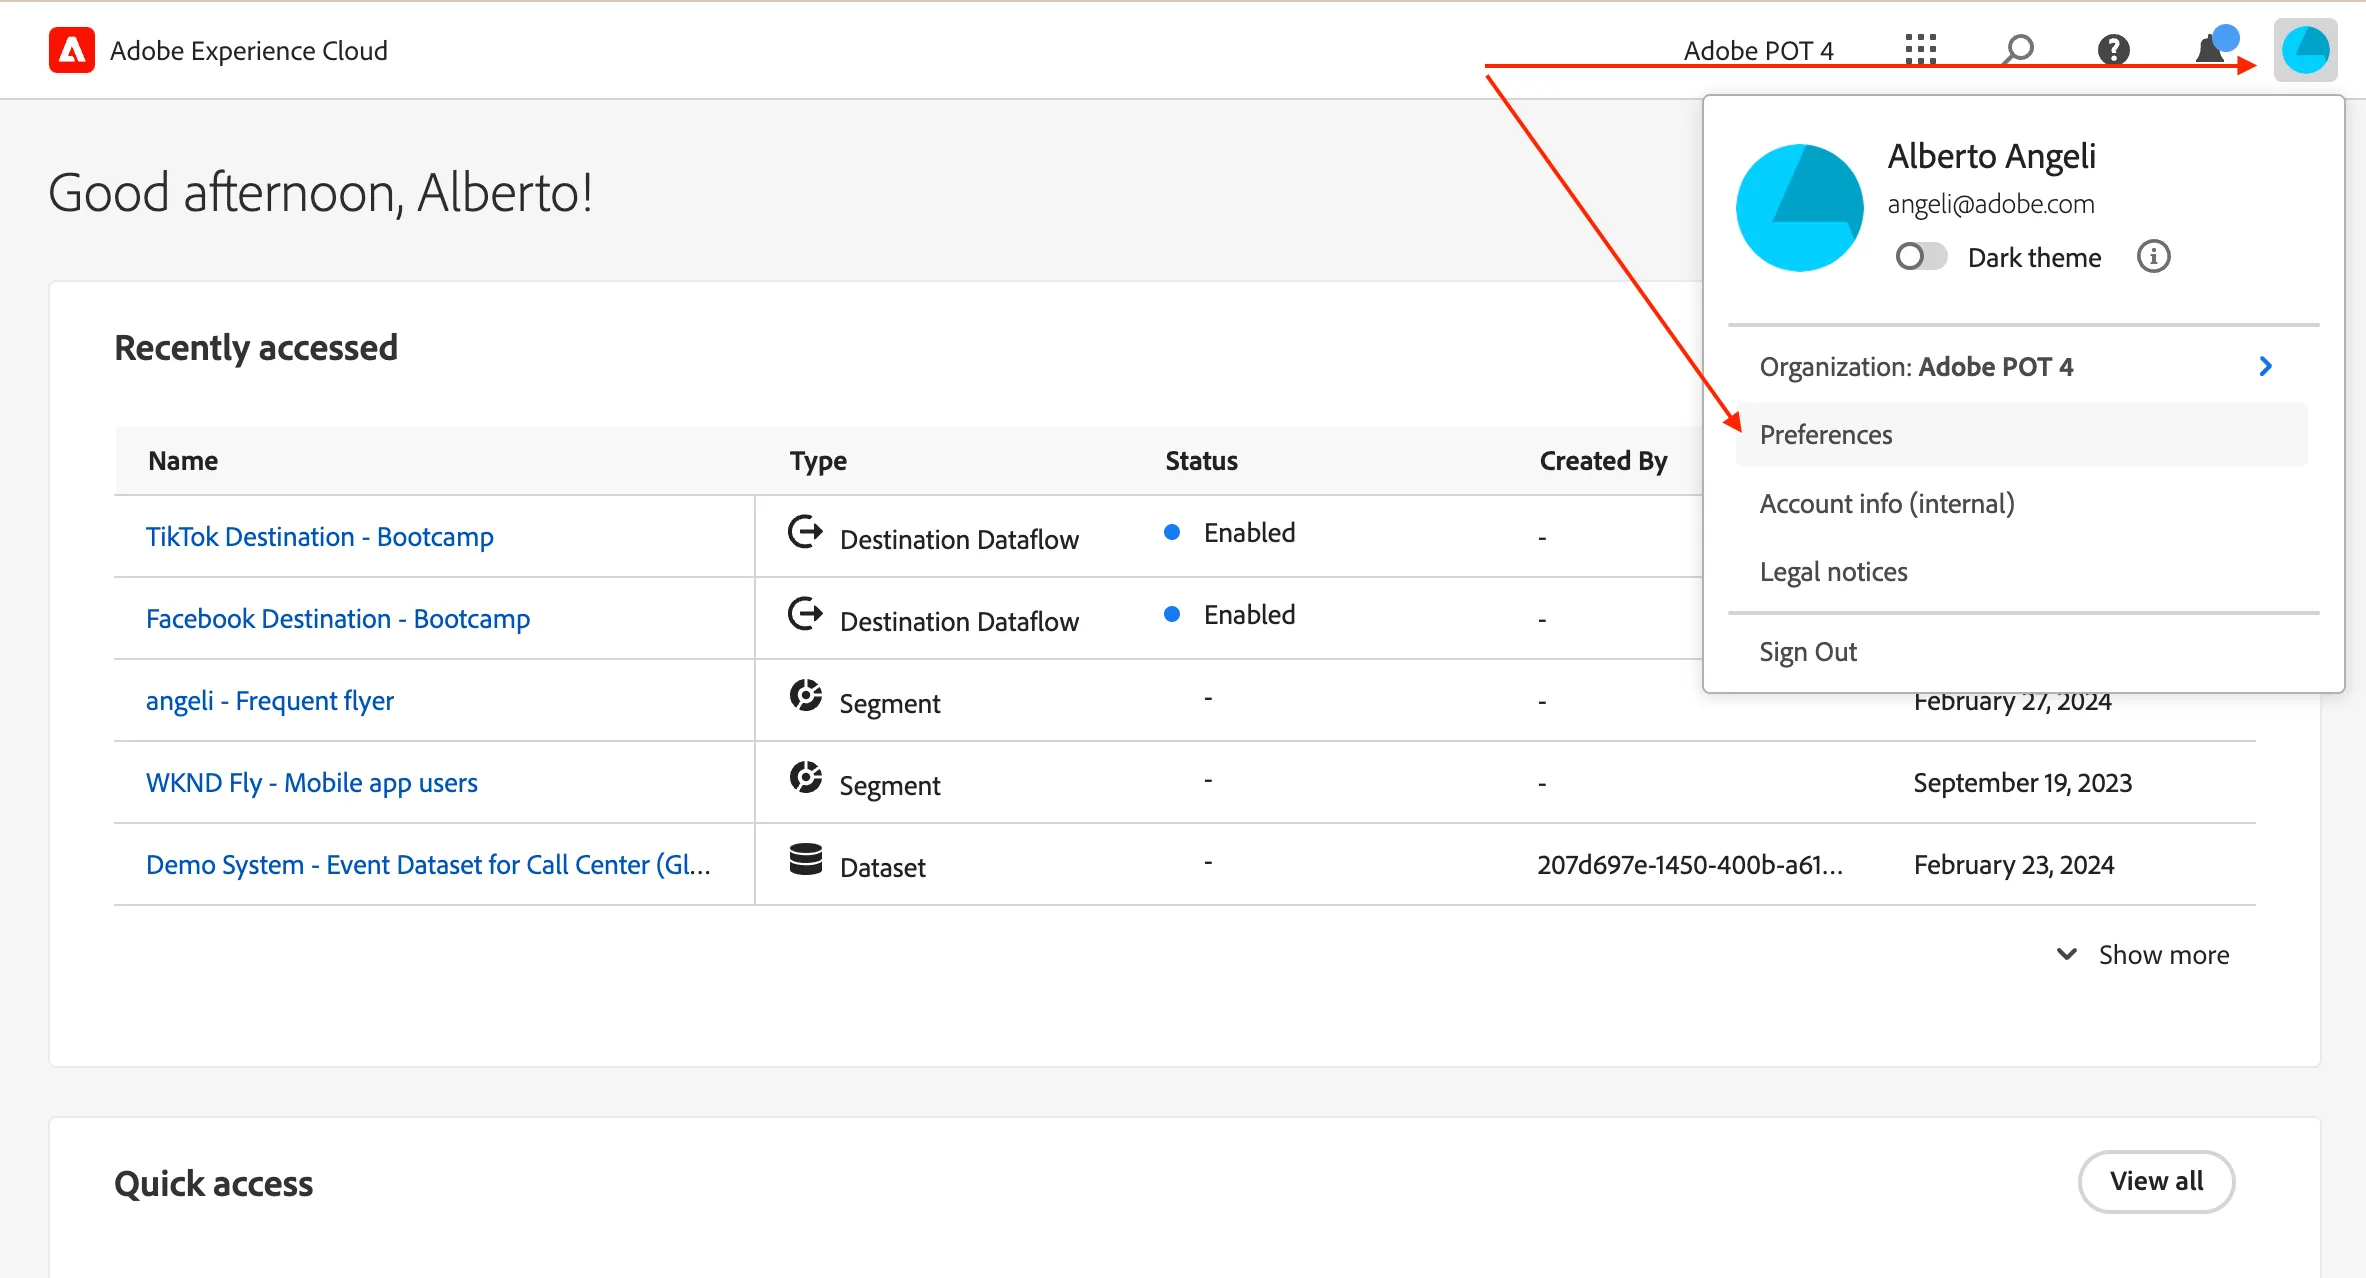Open the TikTok Destination - Bootcamp link
Screen dimensions: 2366x1278
click(x=320, y=537)
